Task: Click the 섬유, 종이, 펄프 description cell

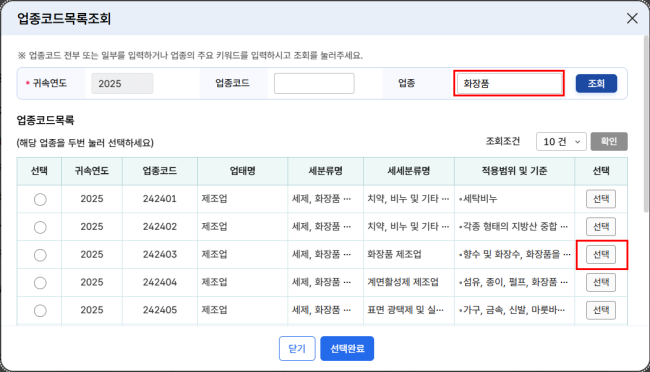Action: coord(514,282)
